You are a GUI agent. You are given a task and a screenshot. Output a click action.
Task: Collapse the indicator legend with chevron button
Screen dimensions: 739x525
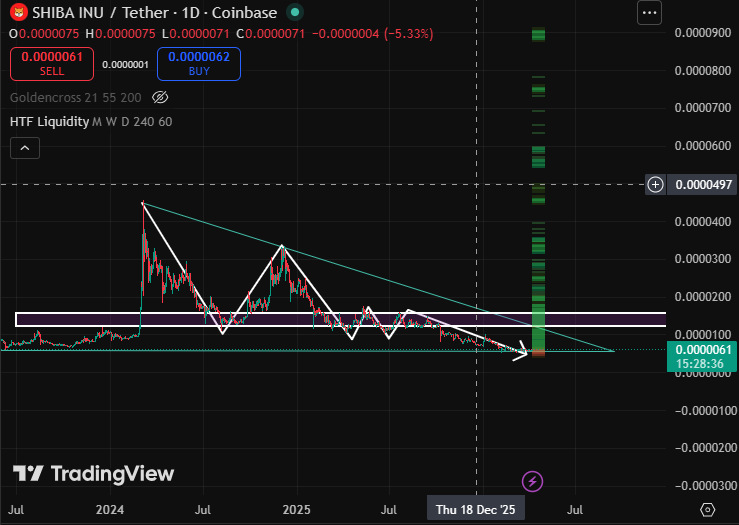click(x=25, y=148)
